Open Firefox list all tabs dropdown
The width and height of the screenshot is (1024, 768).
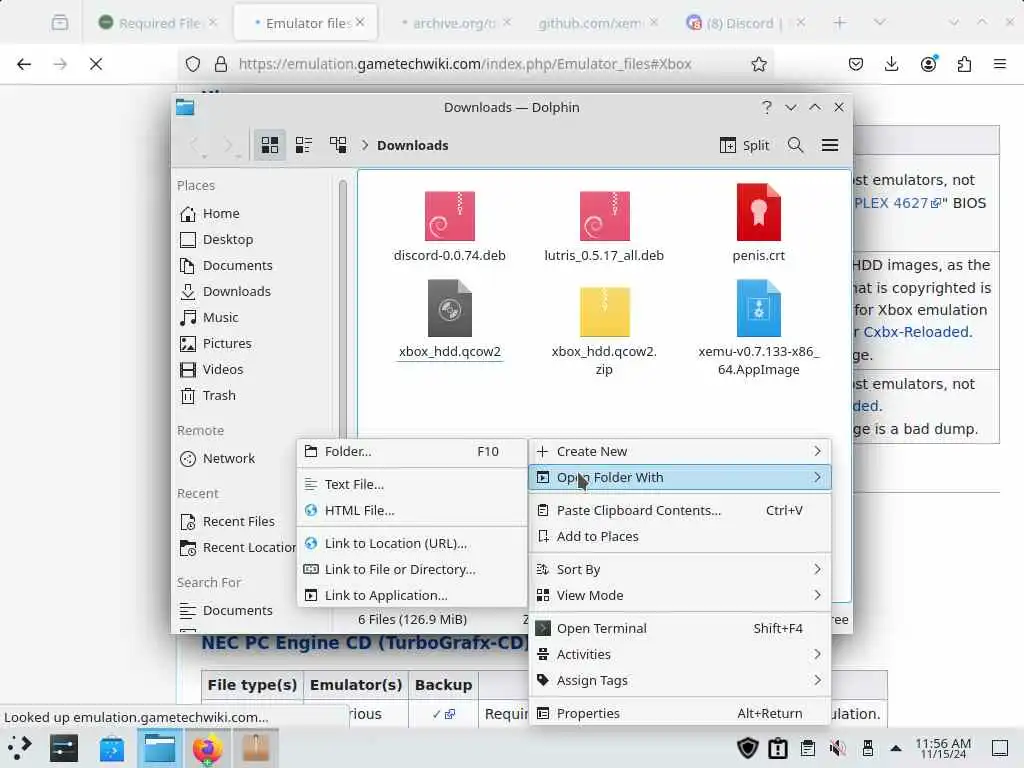(x=880, y=23)
